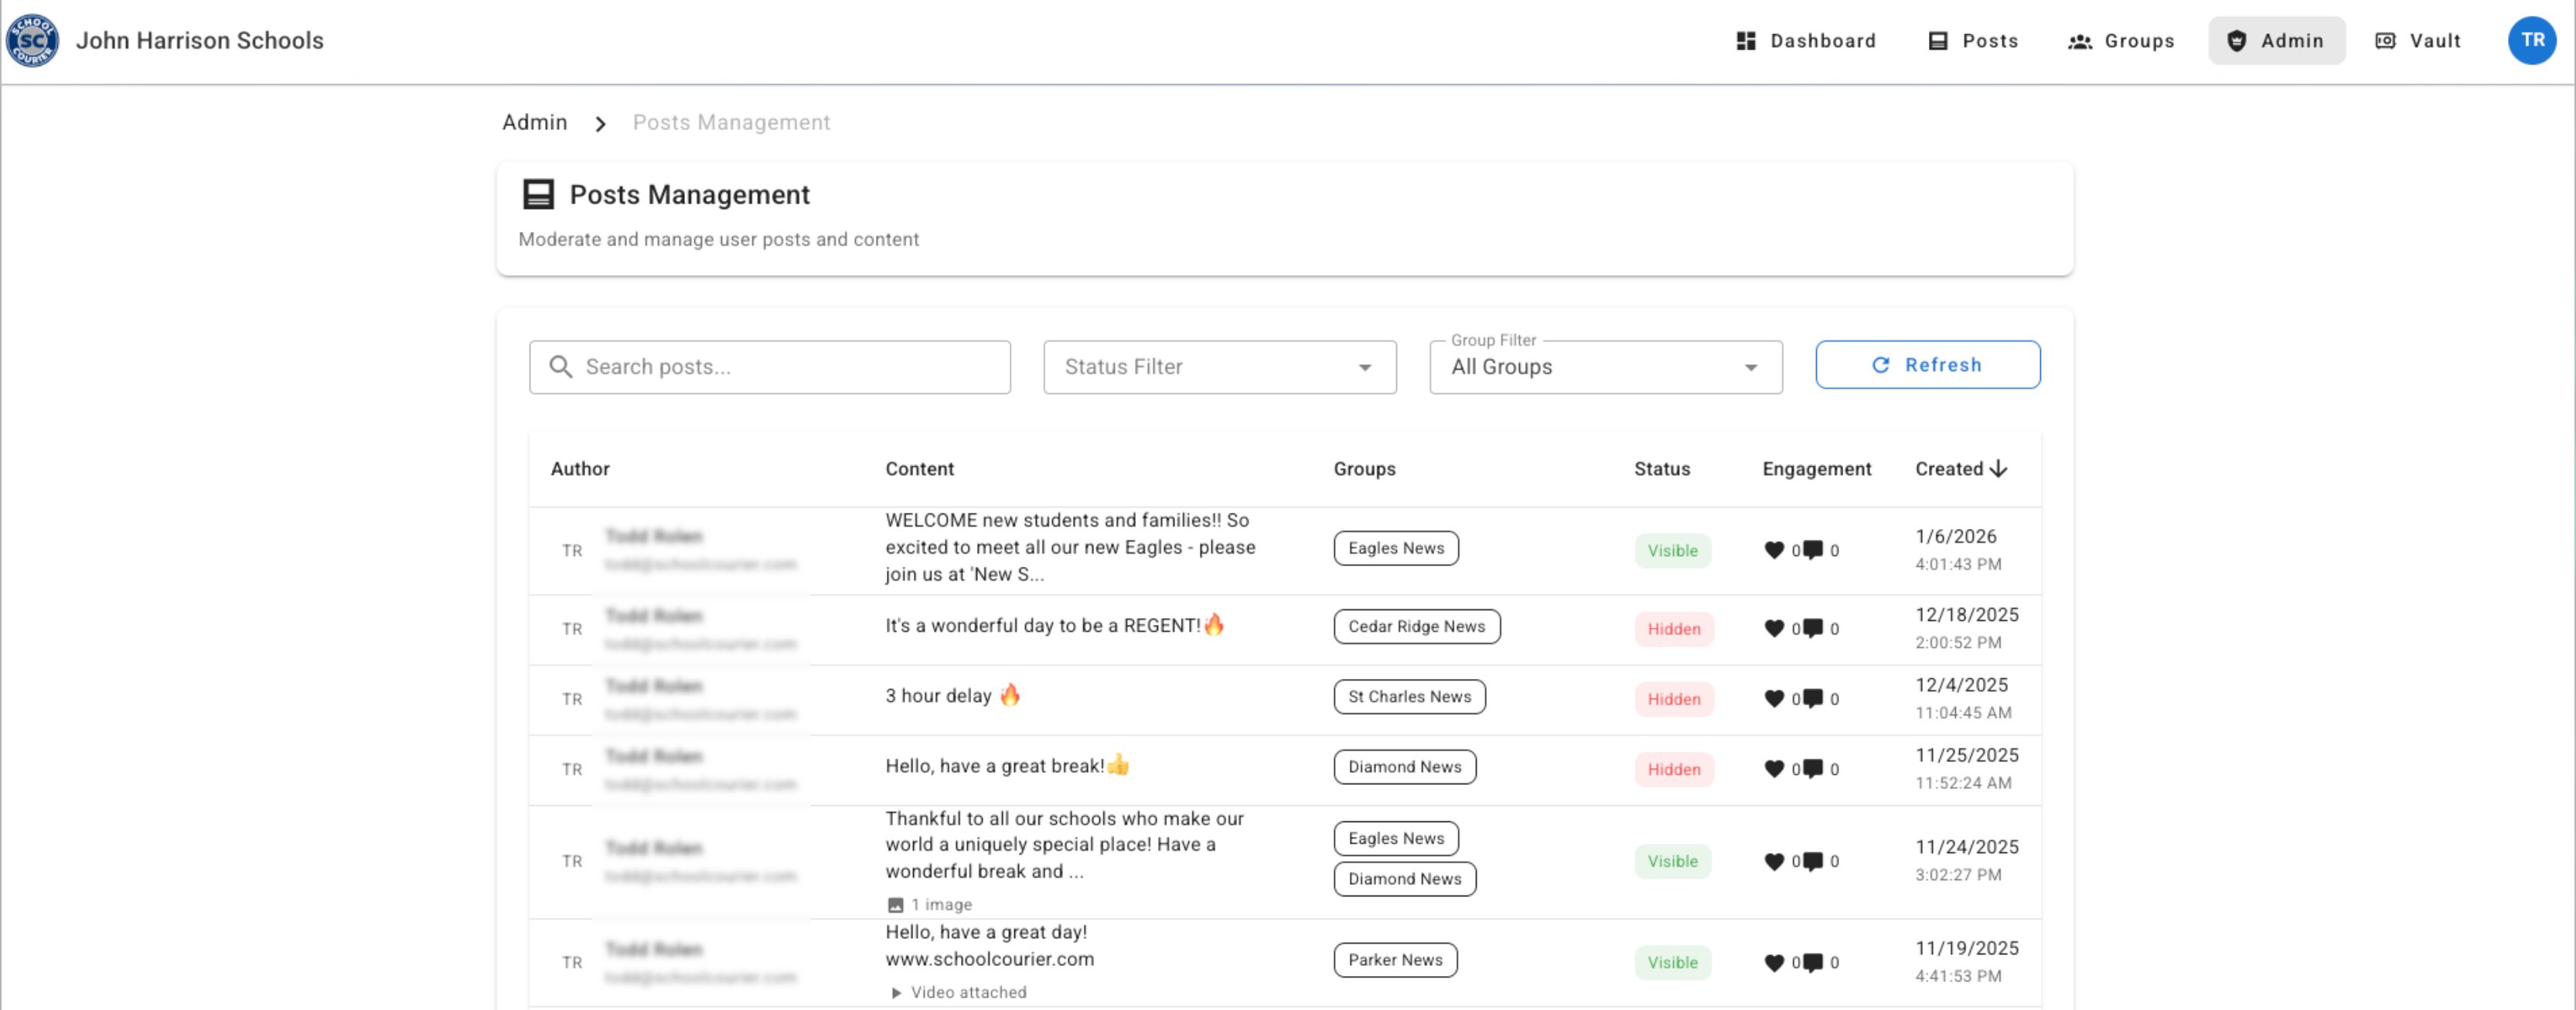Click inside the 'Search posts' field

pos(770,367)
